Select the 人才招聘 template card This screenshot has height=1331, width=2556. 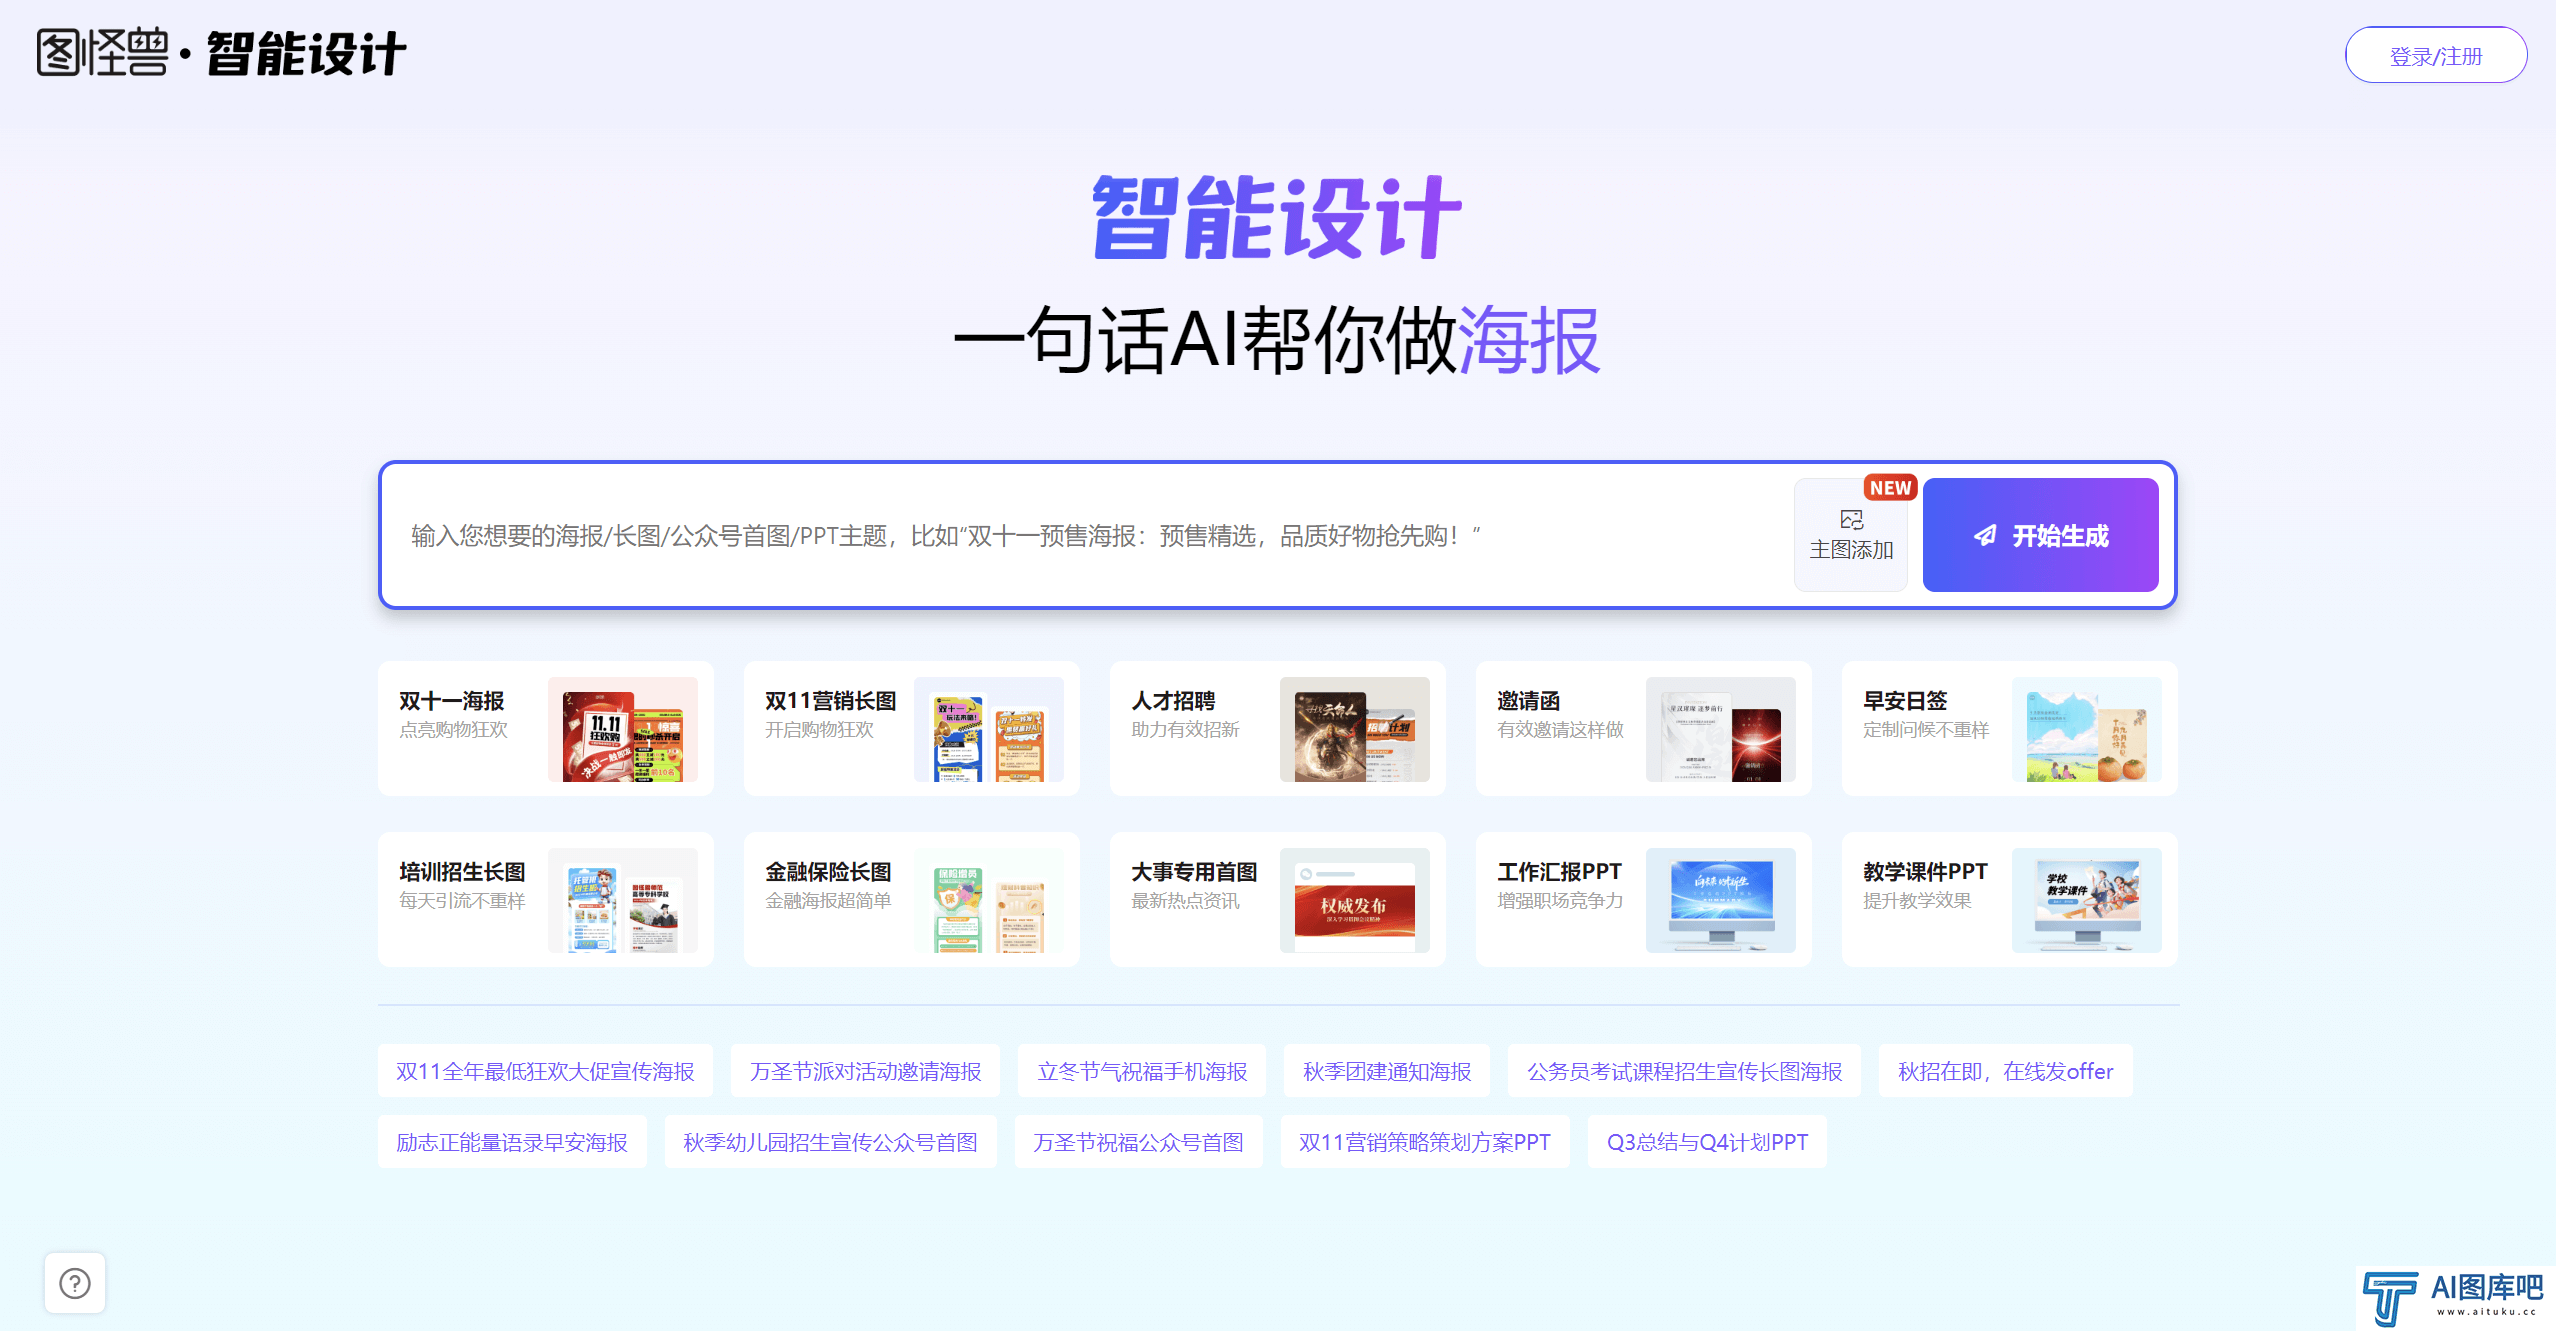pos(1278,729)
